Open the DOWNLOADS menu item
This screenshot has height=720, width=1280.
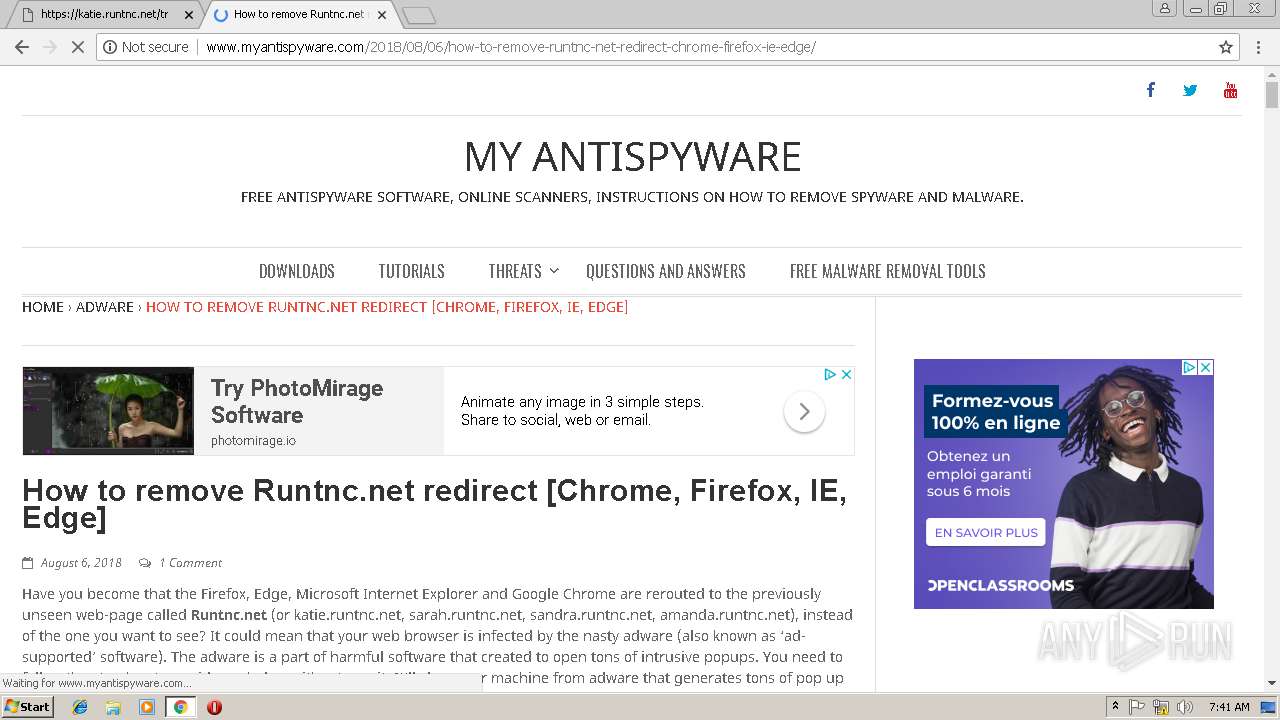(297, 271)
